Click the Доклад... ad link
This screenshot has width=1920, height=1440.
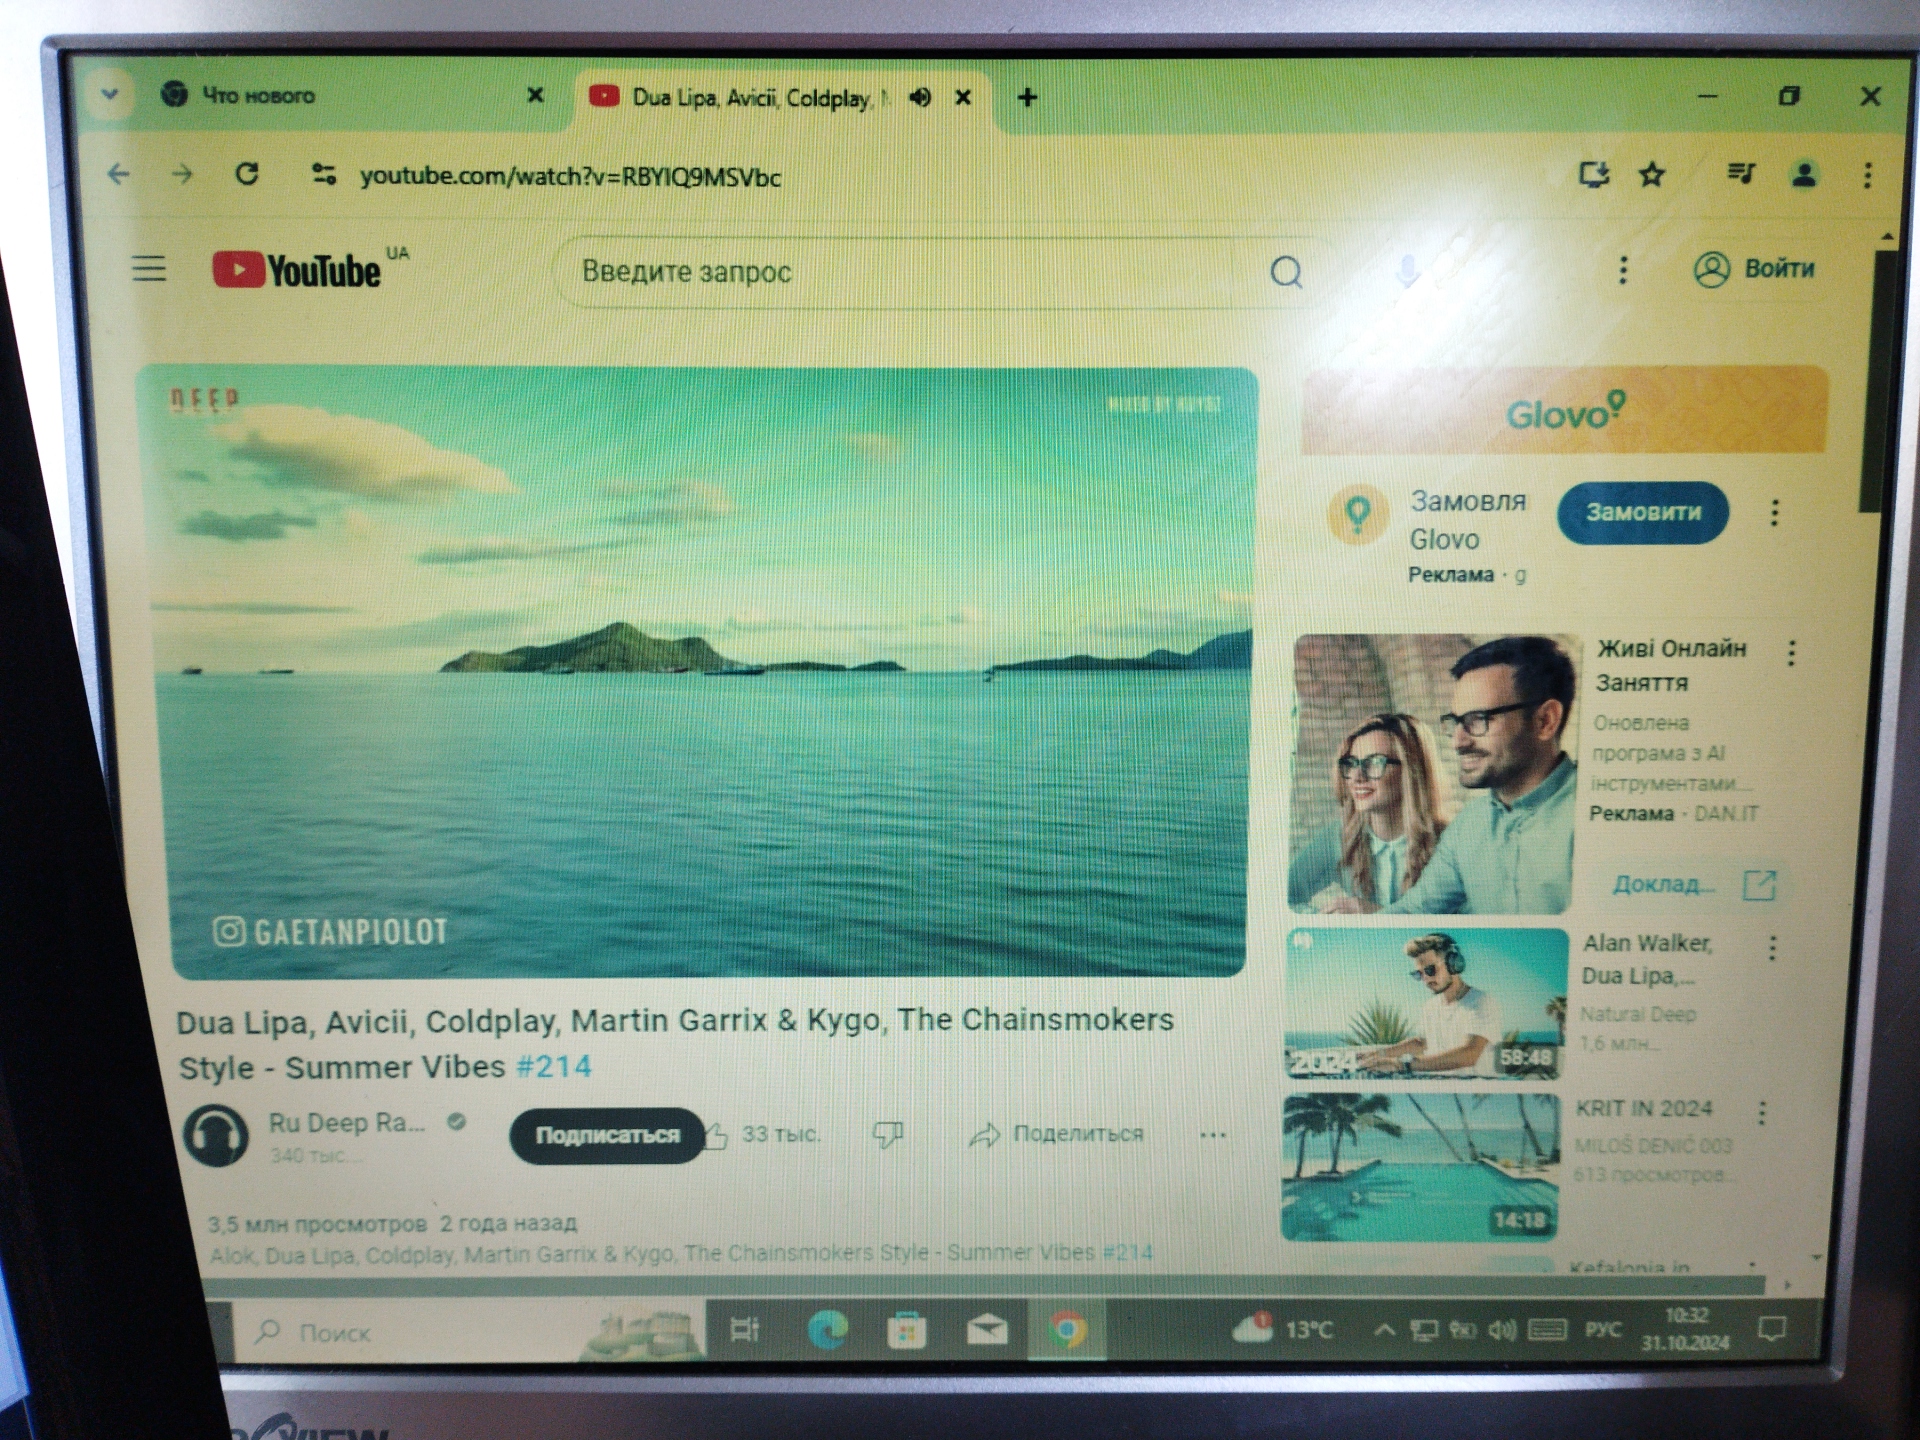click(1693, 884)
